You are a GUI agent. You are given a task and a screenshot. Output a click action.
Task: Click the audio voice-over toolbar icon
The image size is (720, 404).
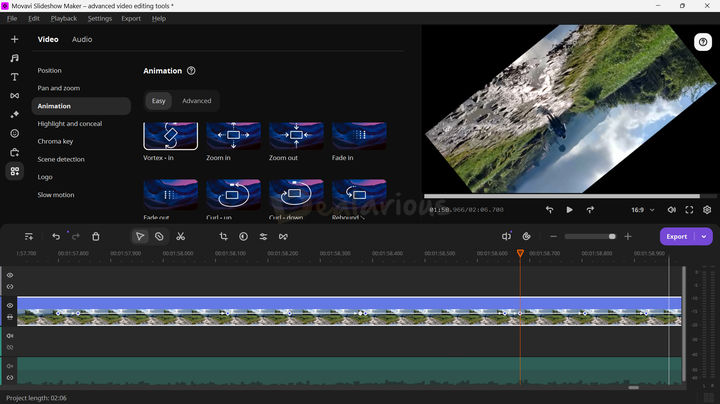tap(506, 236)
